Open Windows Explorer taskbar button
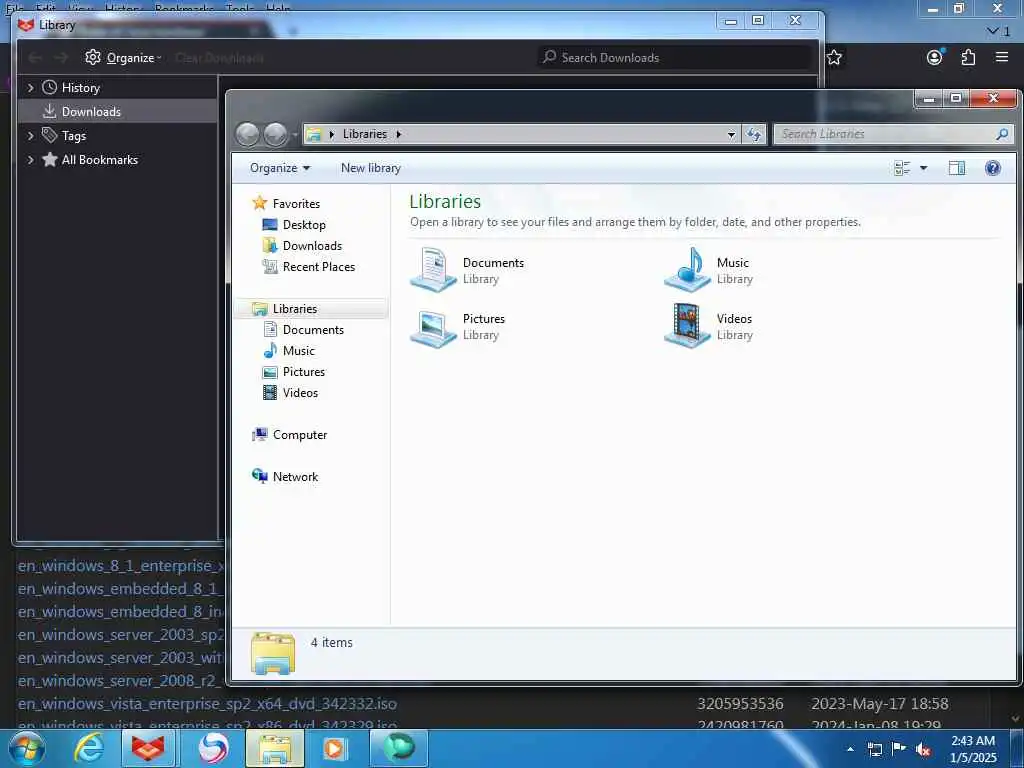1024x768 pixels. (x=275, y=748)
